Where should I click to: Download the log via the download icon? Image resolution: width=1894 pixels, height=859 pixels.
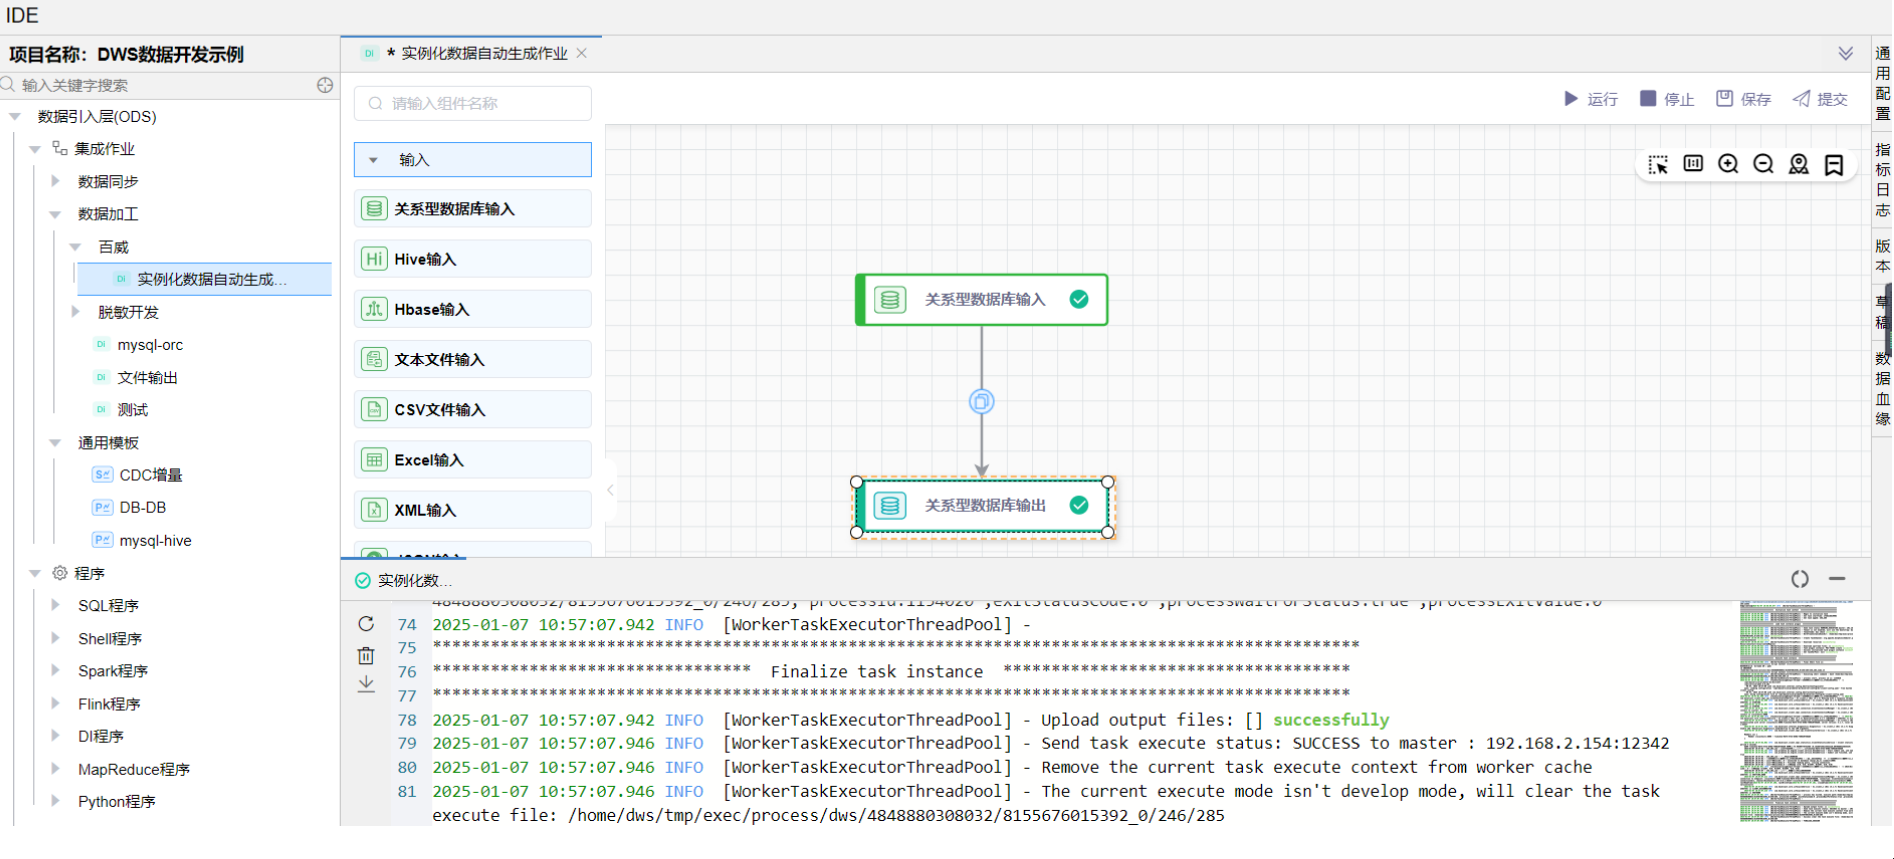click(x=366, y=684)
